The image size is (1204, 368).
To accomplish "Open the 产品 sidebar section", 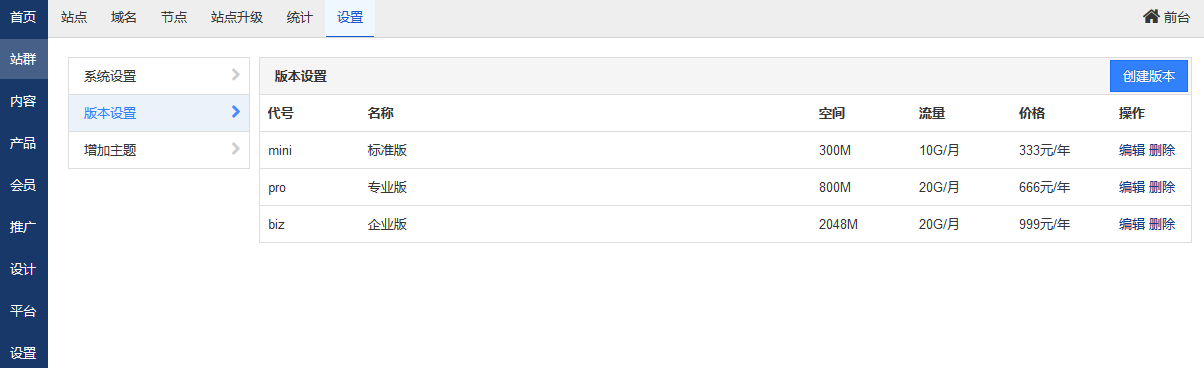I will tap(24, 143).
